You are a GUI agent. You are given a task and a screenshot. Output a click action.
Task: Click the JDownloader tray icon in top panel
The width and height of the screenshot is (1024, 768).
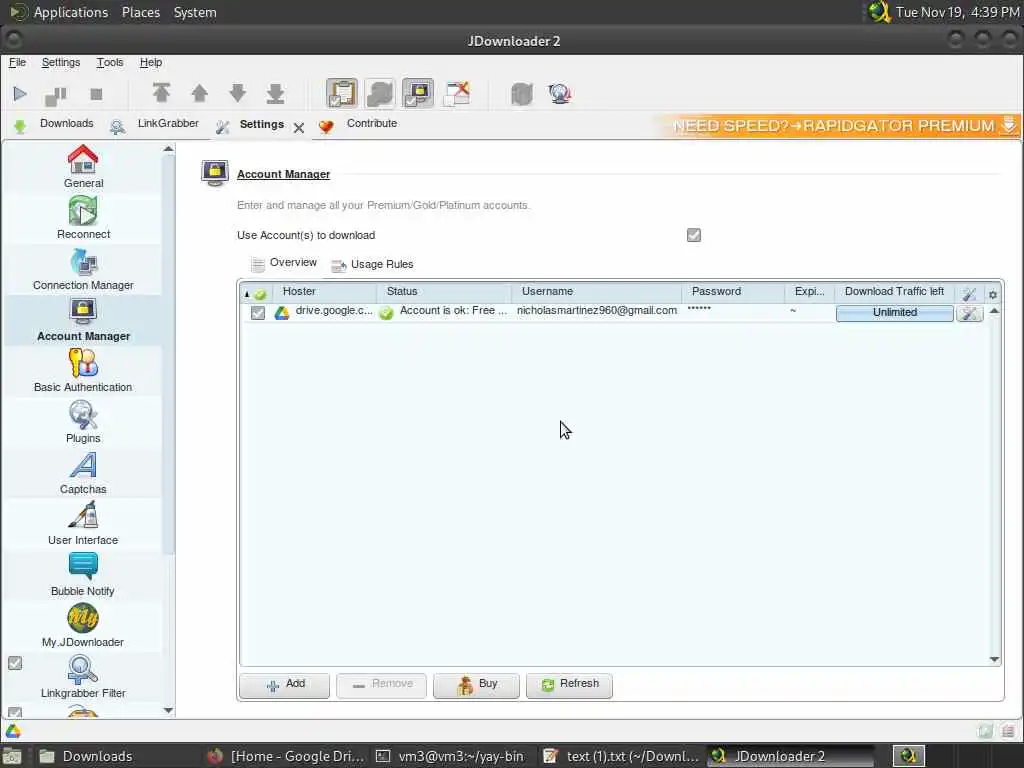point(879,12)
